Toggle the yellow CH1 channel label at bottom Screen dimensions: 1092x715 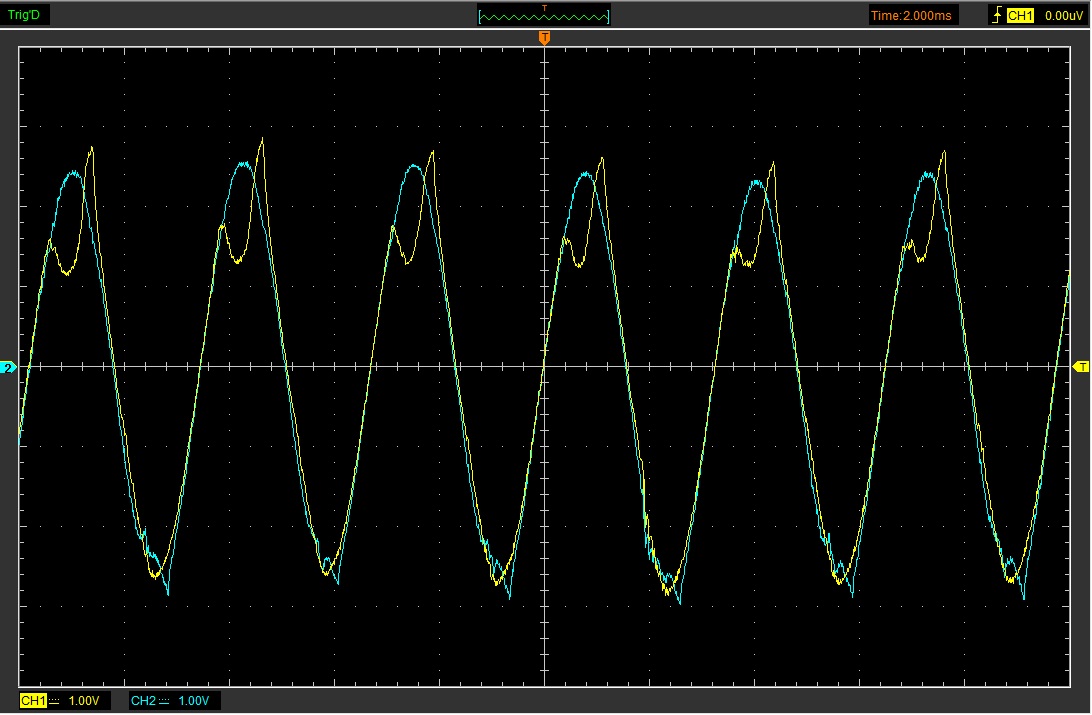click(33, 701)
